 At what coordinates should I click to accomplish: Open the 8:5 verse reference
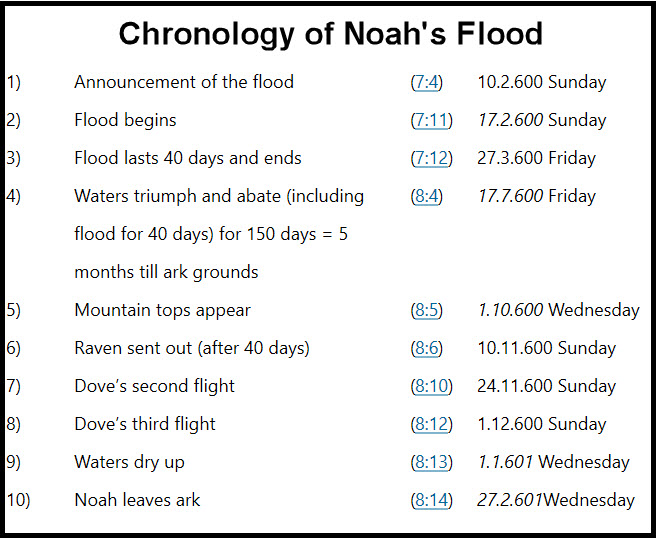(427, 310)
